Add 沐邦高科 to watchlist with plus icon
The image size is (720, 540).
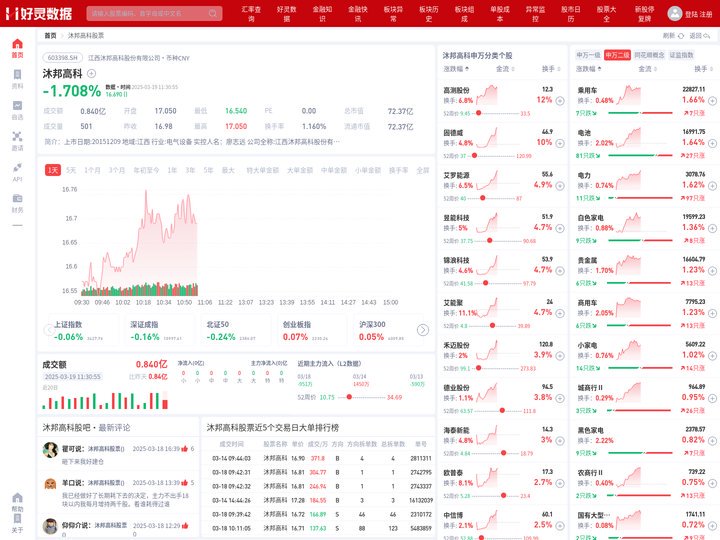pyautogui.click(x=91, y=73)
